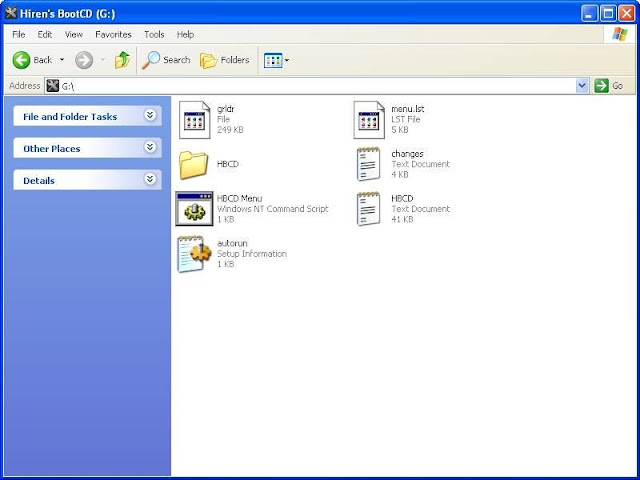The image size is (640, 480).
Task: Select the autorun setup information icon
Action: tap(194, 254)
